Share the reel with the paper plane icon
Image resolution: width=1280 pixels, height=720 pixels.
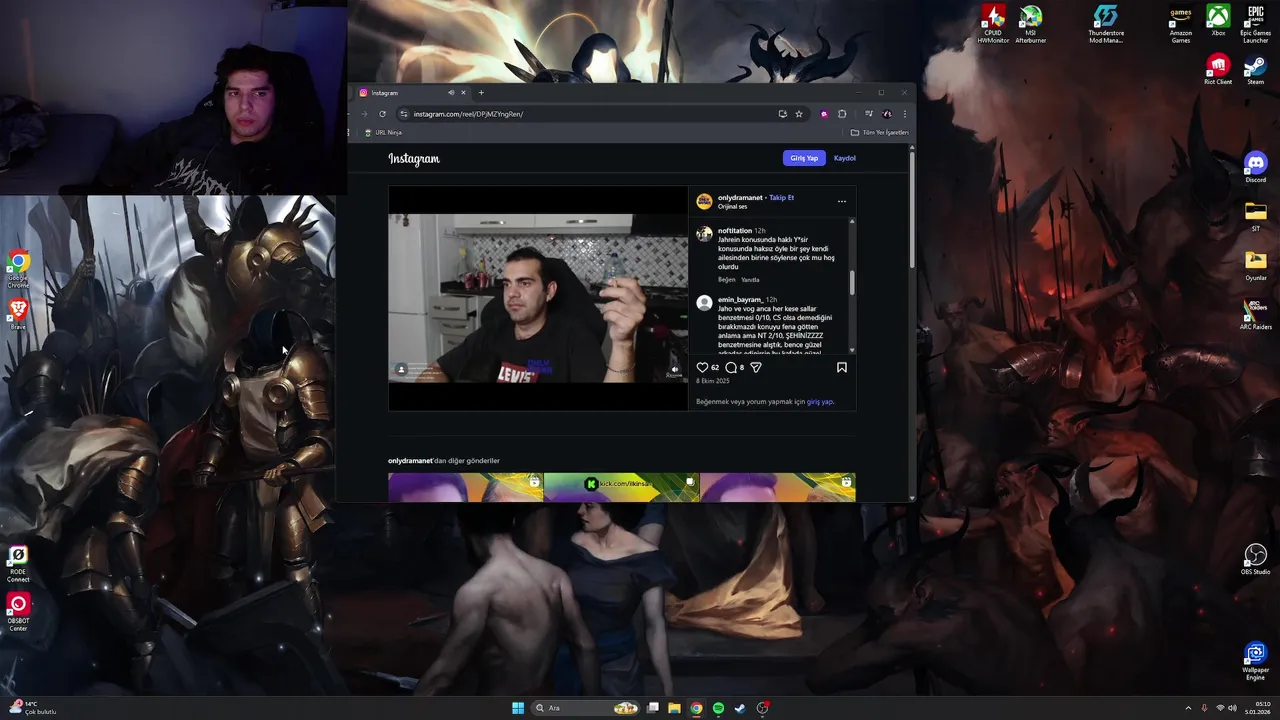pos(756,368)
